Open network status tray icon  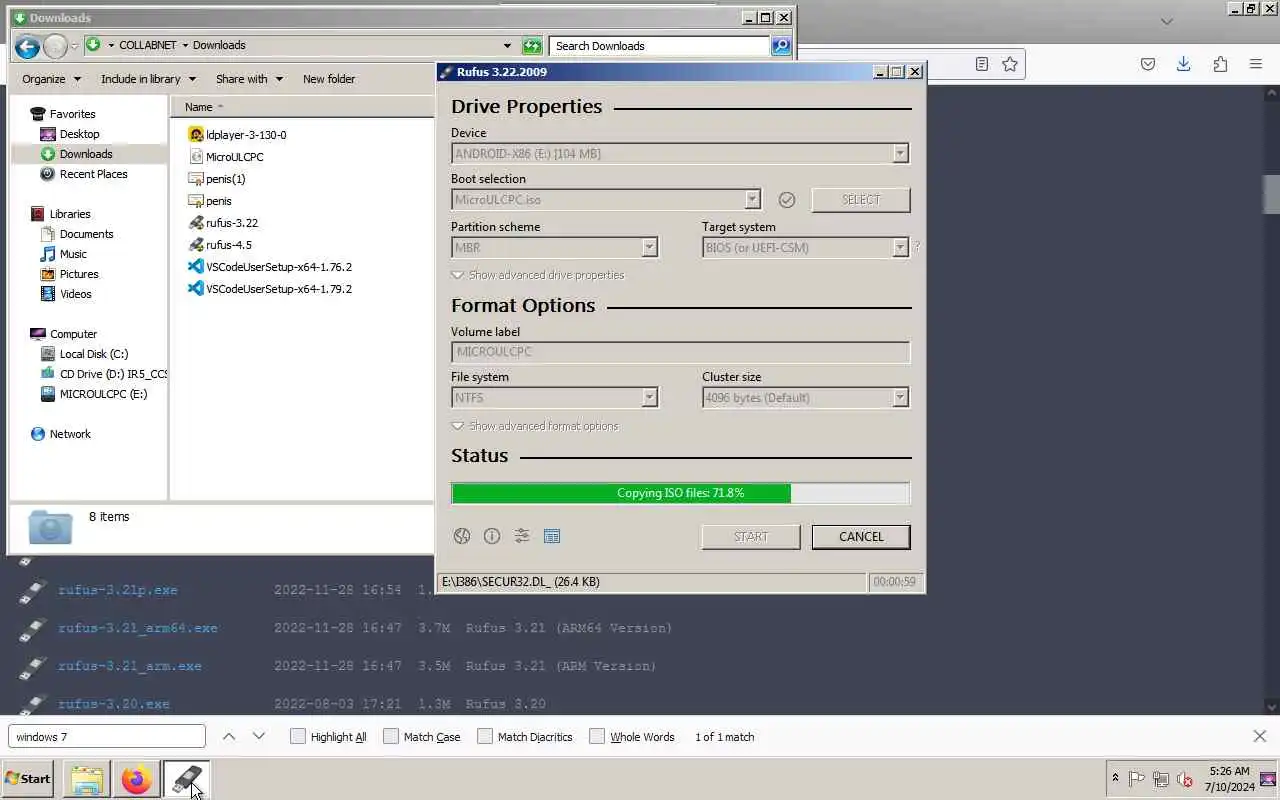click(1161, 779)
